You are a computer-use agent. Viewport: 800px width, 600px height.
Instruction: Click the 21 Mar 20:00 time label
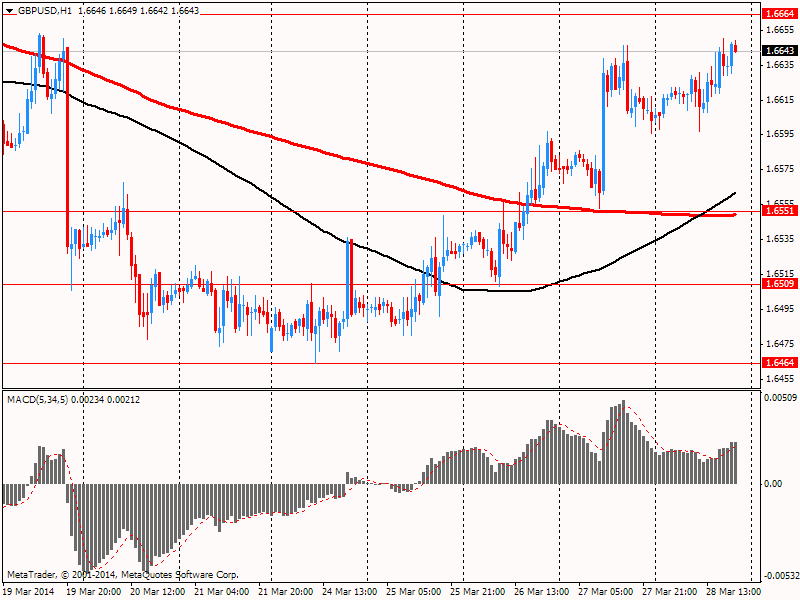pyautogui.click(x=286, y=592)
